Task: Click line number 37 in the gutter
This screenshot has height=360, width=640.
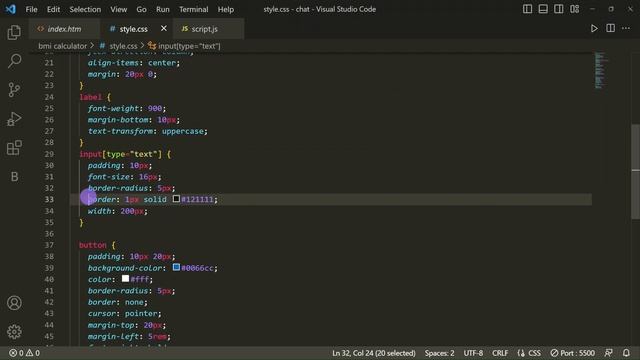Action: pyautogui.click(x=49, y=245)
